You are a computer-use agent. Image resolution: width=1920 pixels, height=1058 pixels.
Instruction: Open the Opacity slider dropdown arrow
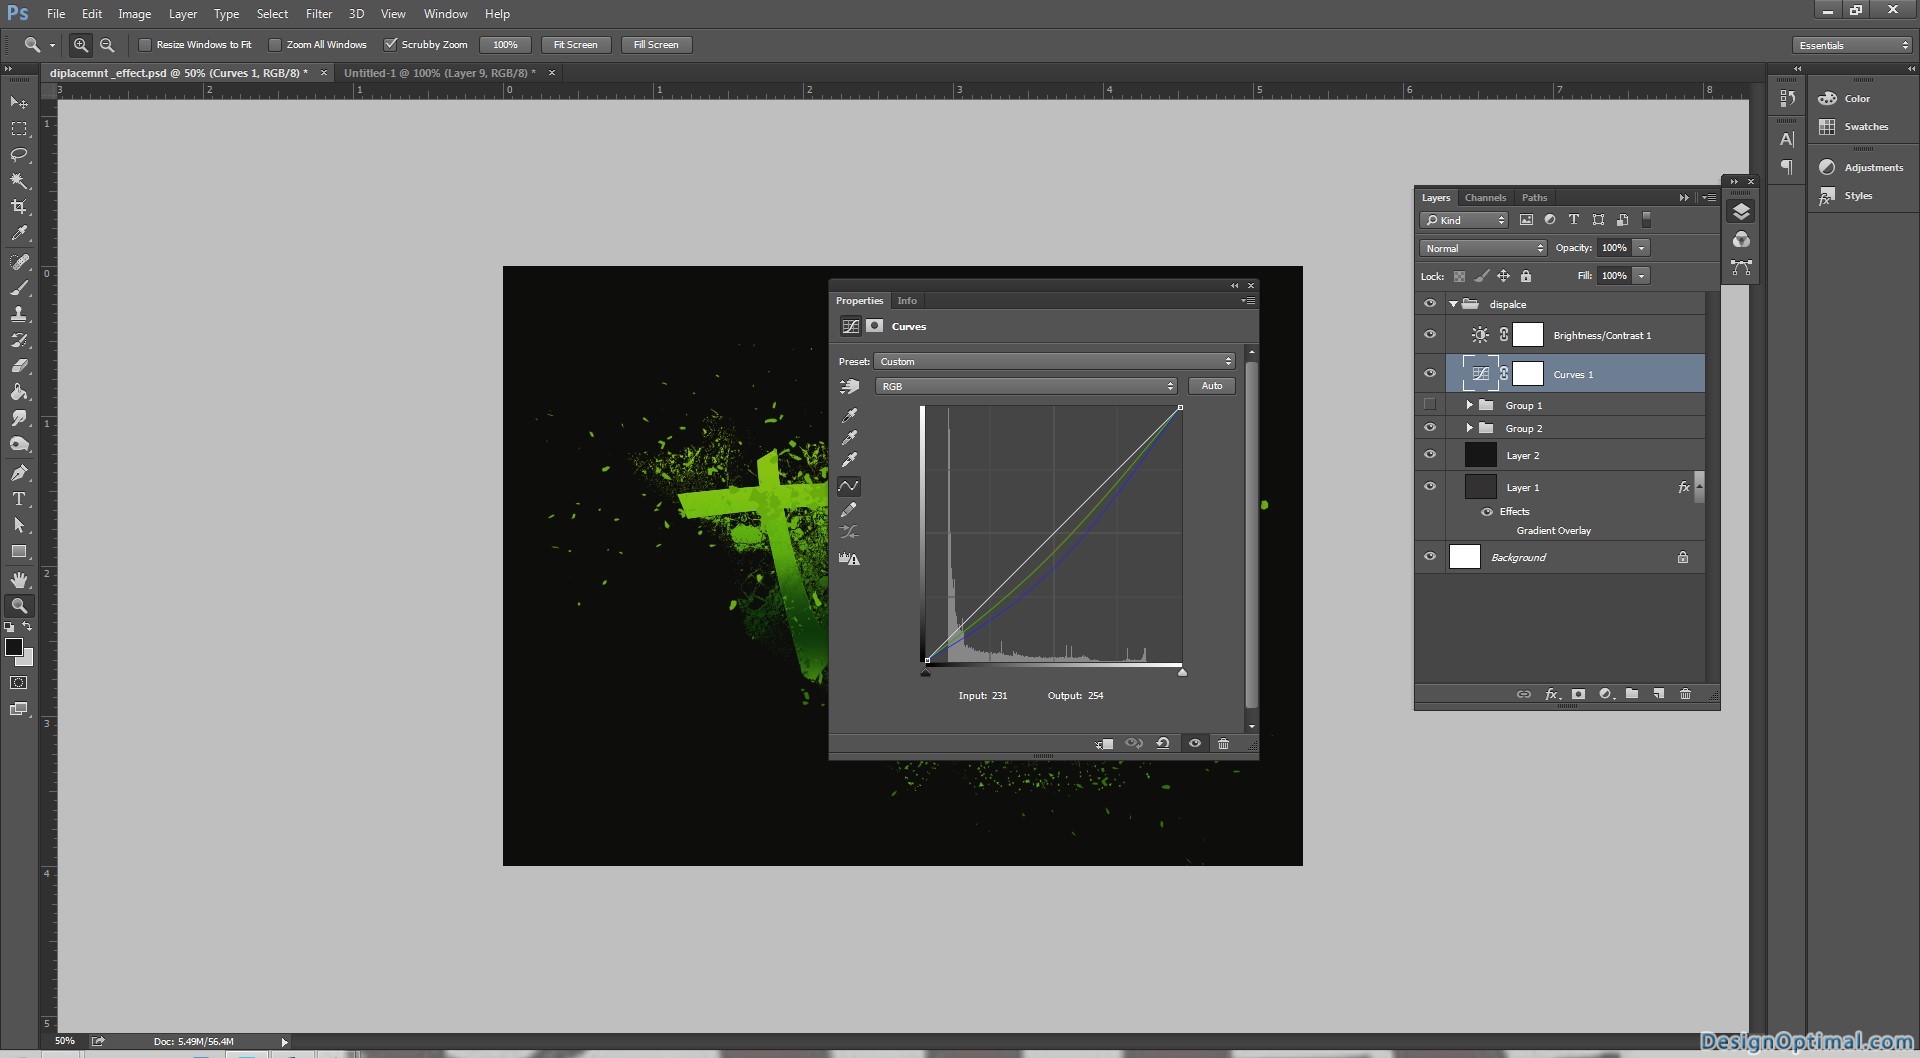click(x=1642, y=248)
